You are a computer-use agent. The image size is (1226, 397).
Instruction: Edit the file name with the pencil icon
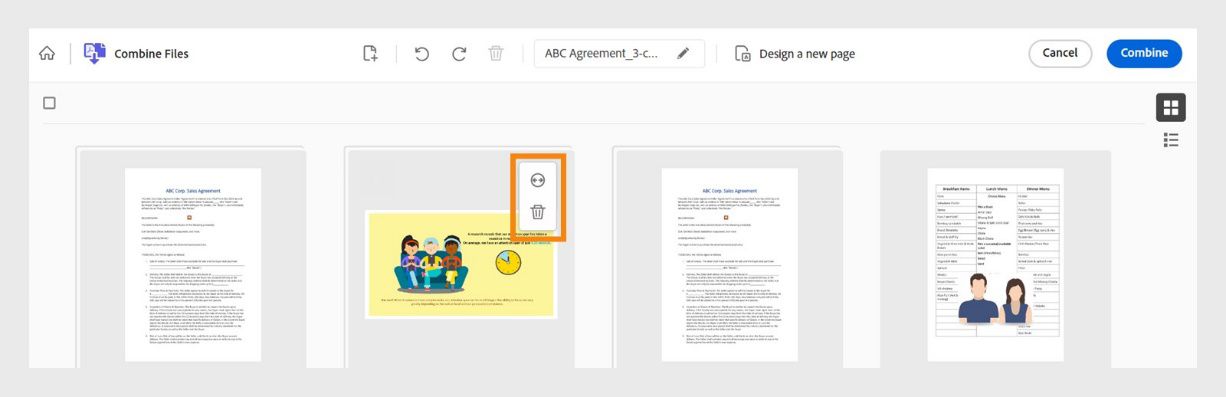(683, 54)
